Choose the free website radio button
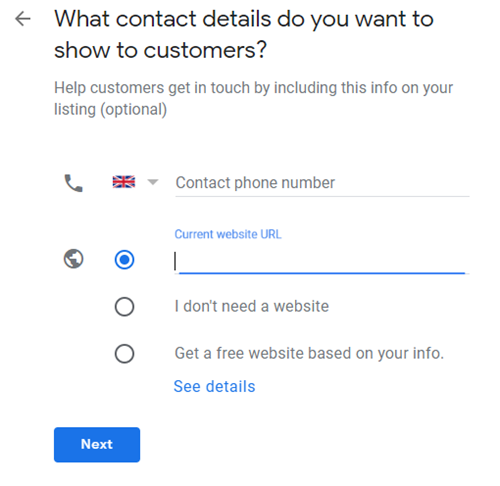This screenshot has width=500, height=486. point(124,353)
